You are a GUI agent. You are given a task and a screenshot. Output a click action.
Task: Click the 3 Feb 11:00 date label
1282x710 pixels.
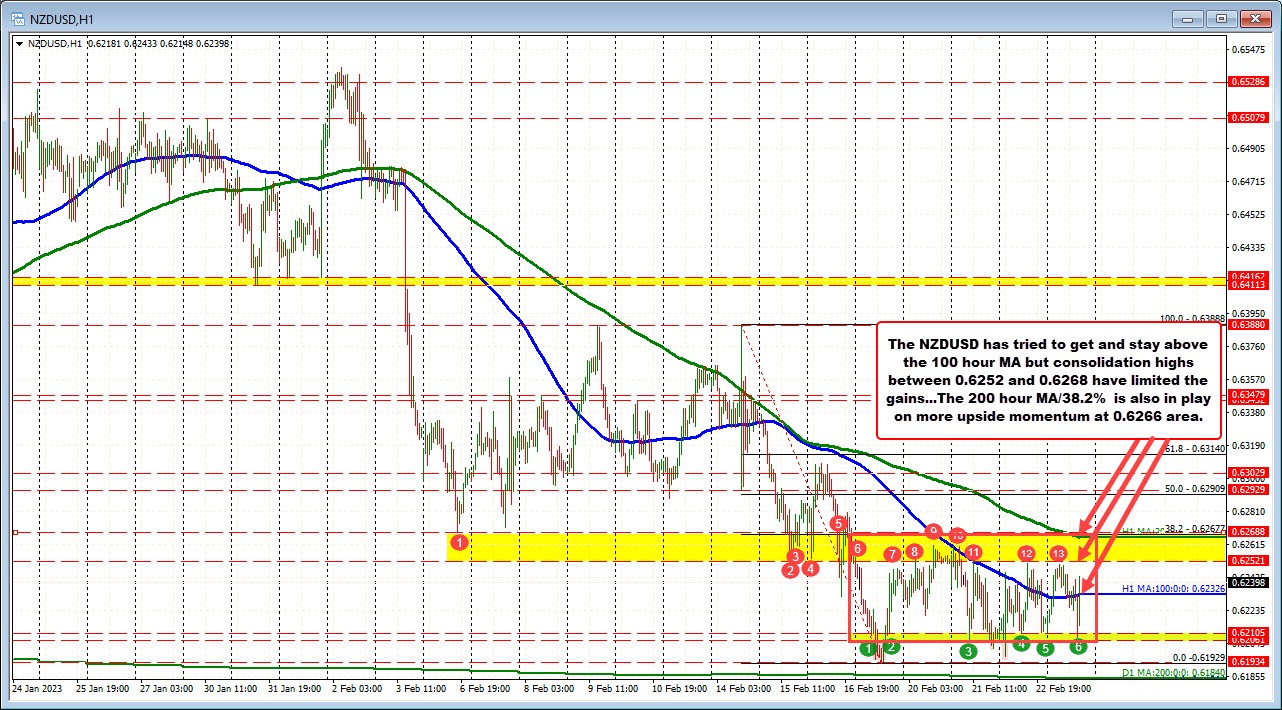click(x=422, y=689)
